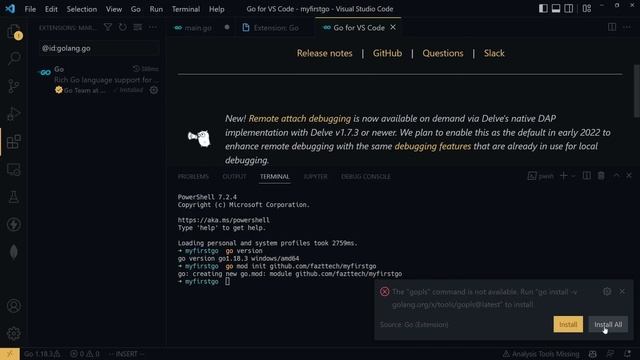Image resolution: width=640 pixels, height=360 pixels.
Task: Open the Help menu
Action: (217, 9)
